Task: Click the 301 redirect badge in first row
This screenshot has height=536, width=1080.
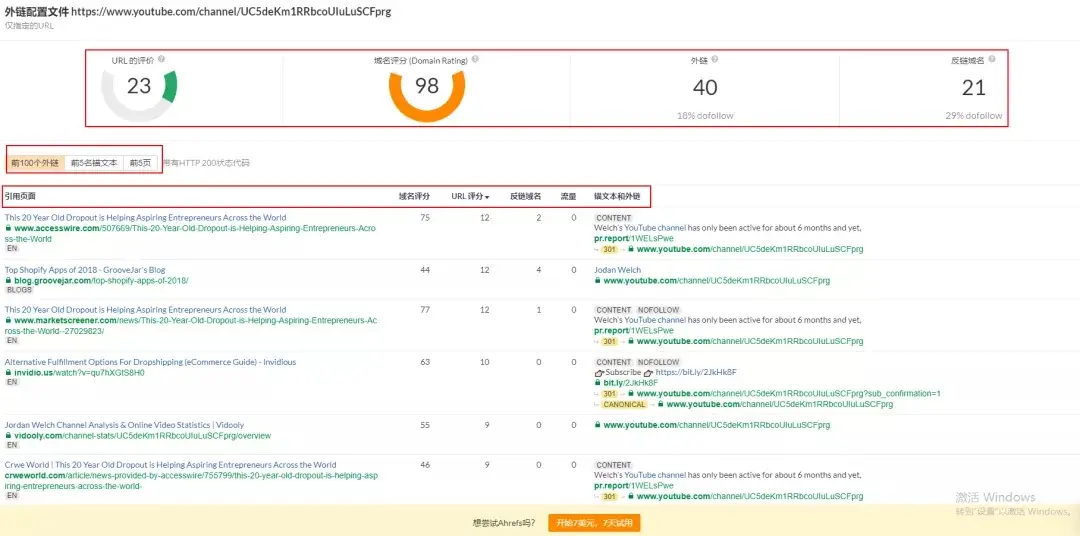Action: [610, 249]
